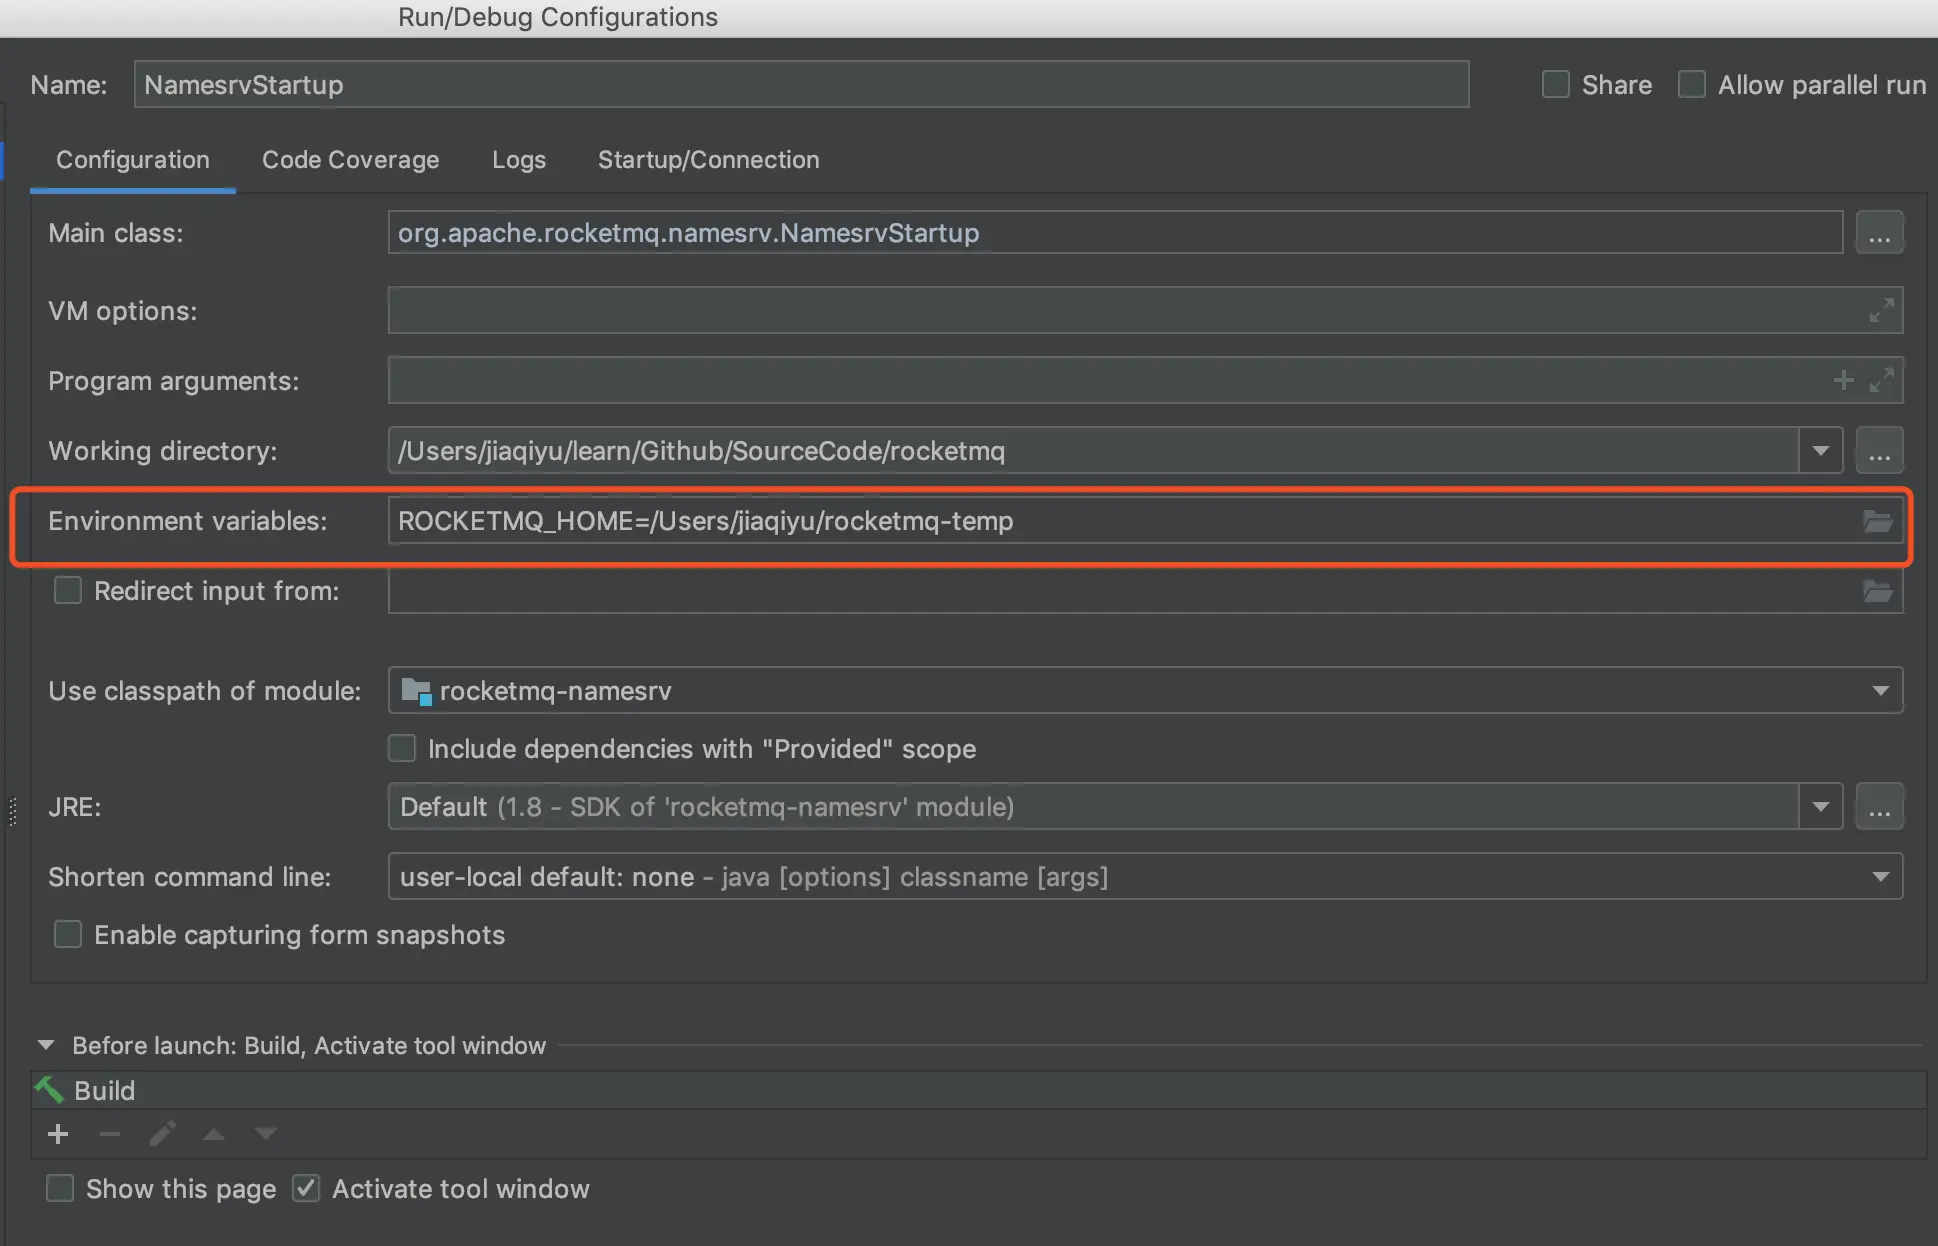Check the Show this page checkbox
Screen dimensions: 1938x1246
60,1189
